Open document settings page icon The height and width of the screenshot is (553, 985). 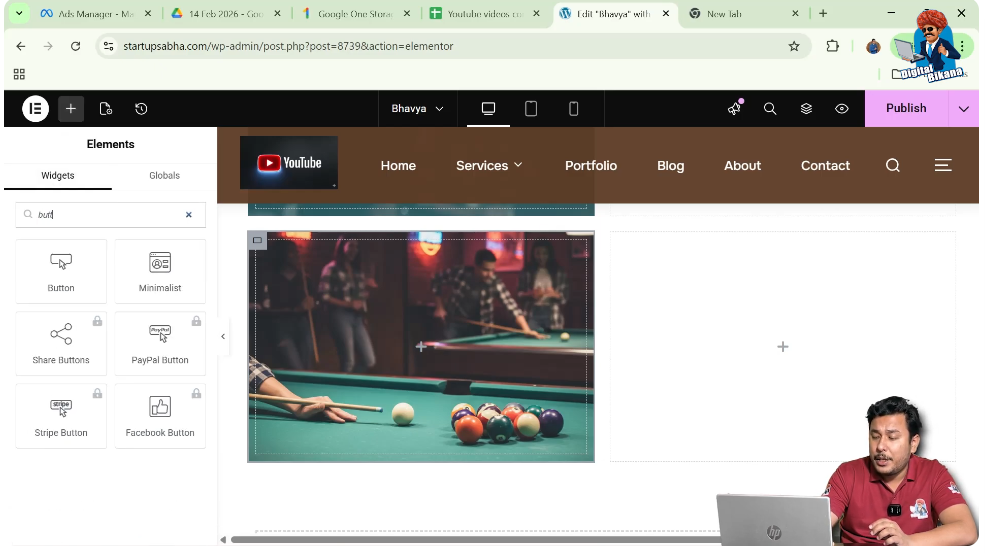point(106,109)
